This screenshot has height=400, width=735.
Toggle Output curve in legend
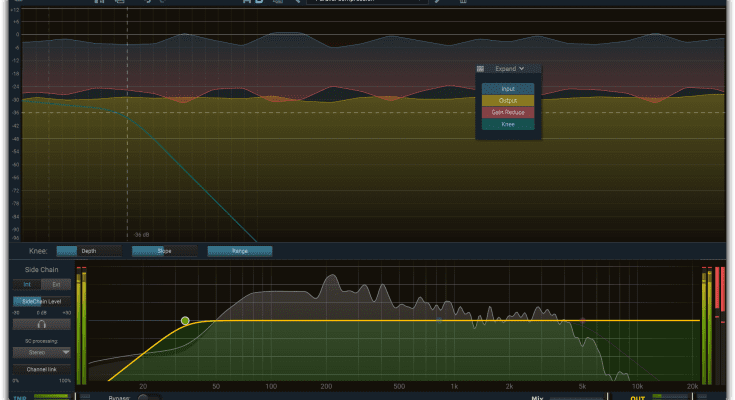pyautogui.click(x=508, y=100)
